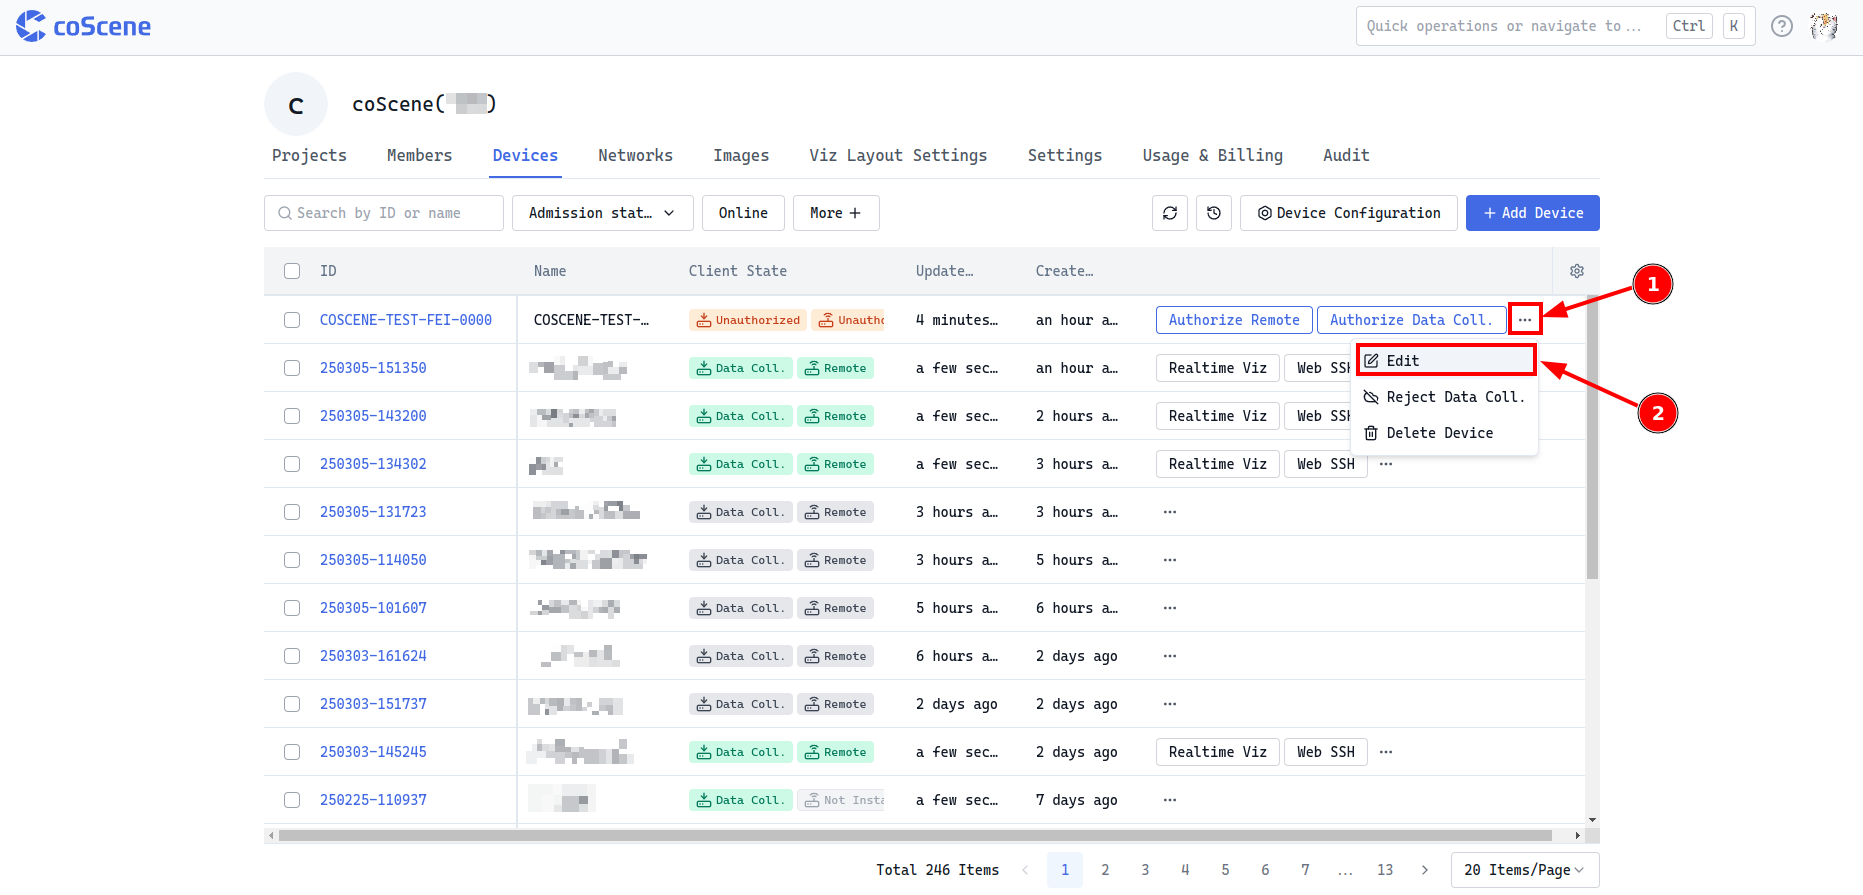Open the More + filter dropdown
This screenshot has width=1863, height=895.
click(836, 213)
